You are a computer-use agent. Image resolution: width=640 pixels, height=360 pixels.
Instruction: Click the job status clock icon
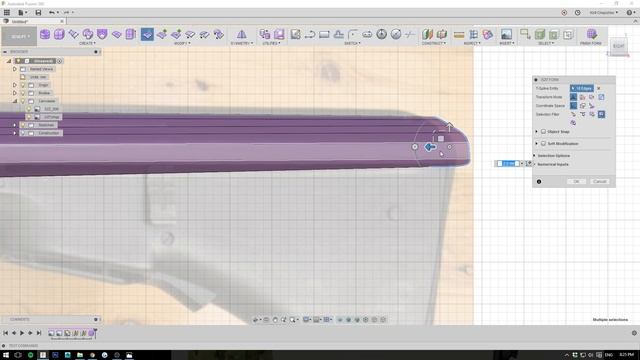click(578, 13)
